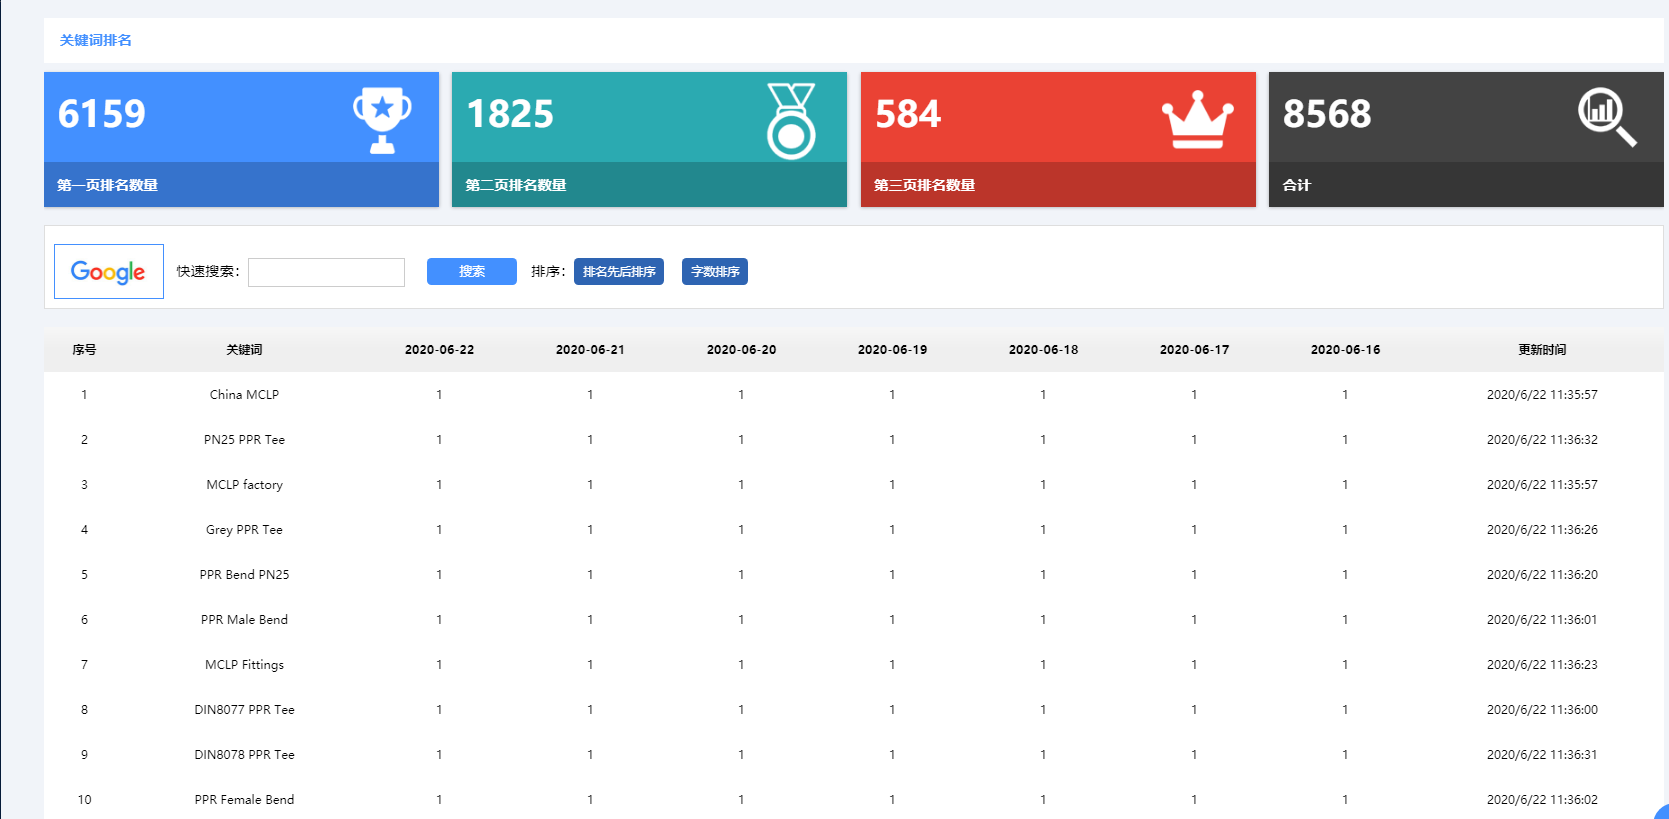Click the MCLP Fittings keyword cell
Screen dimensions: 1669x819
tap(244, 665)
